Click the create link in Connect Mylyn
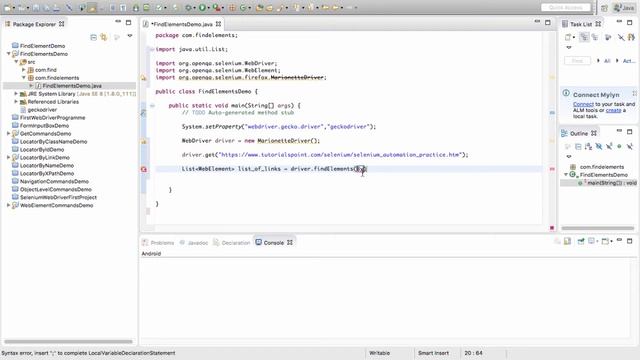 [613, 110]
